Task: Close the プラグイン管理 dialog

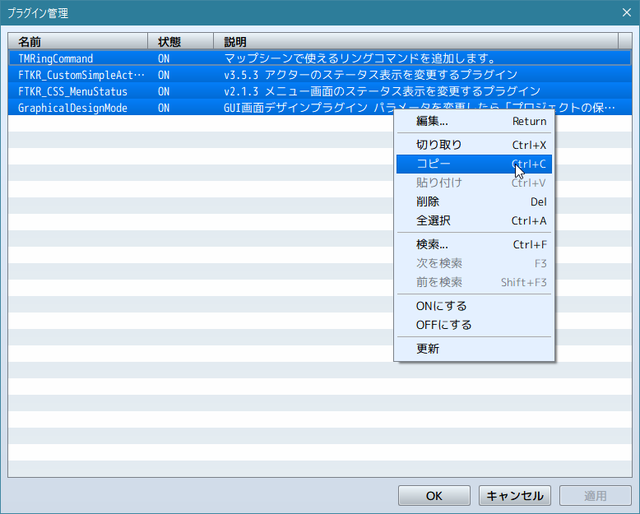Action: pyautogui.click(x=627, y=13)
